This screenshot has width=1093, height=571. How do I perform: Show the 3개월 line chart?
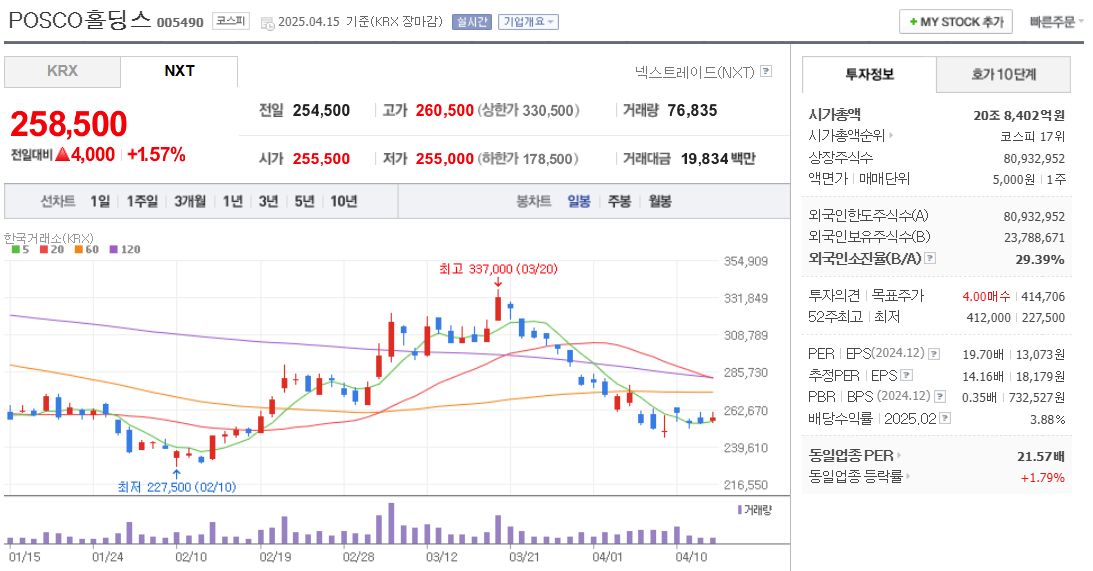190,201
